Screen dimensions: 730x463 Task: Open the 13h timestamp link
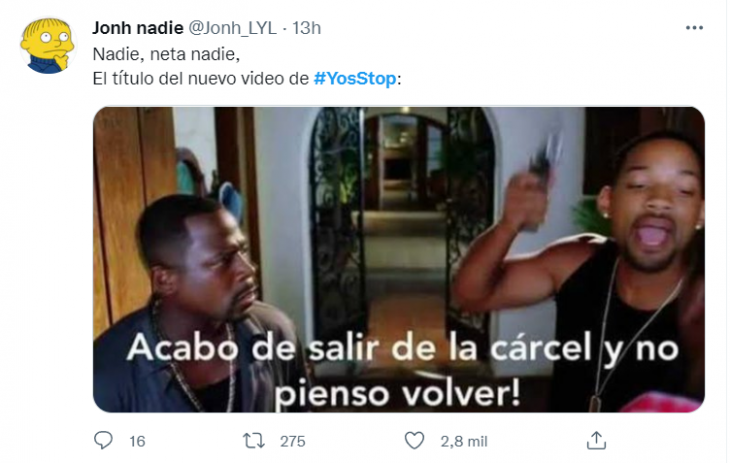click(x=306, y=28)
